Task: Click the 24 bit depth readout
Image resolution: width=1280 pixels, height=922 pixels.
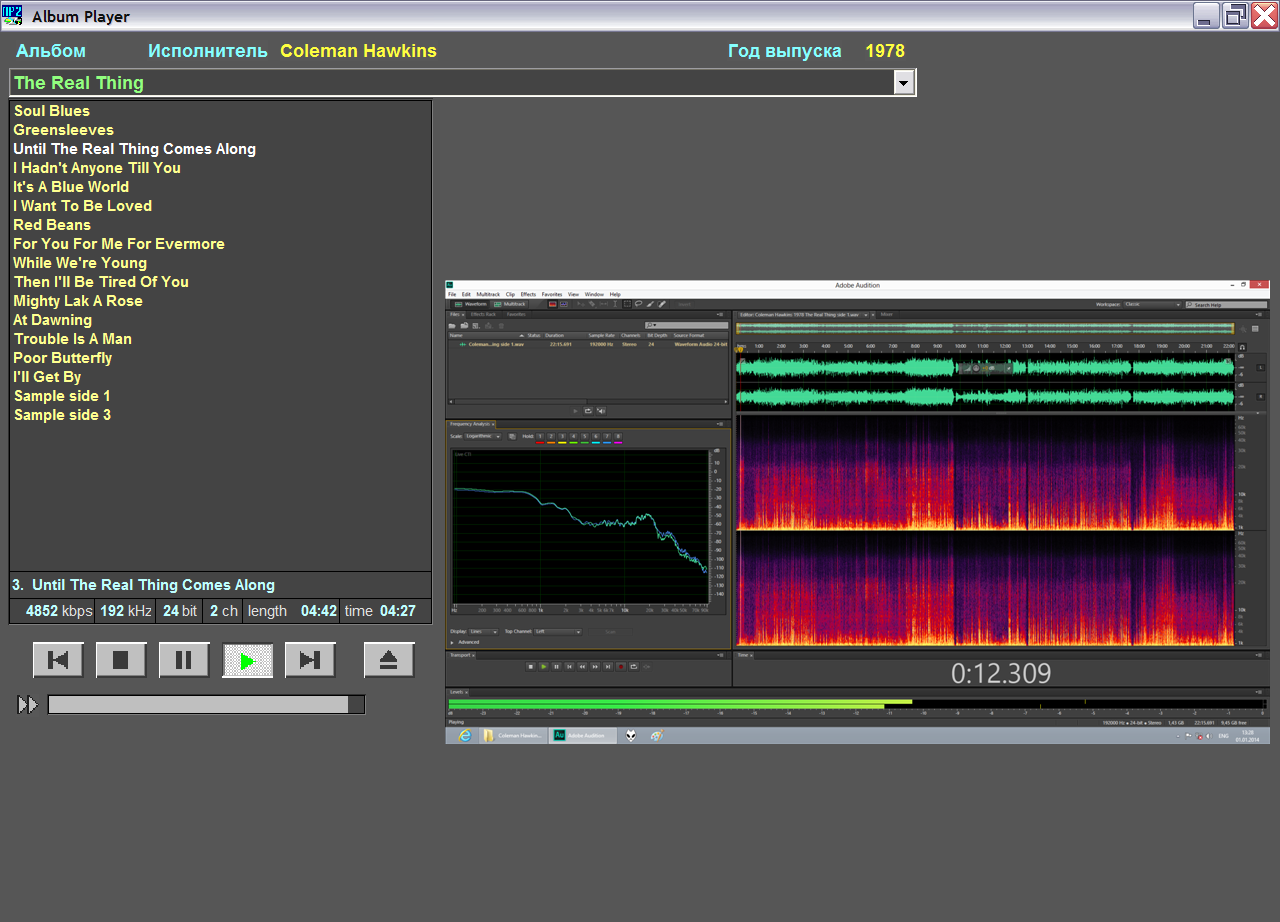Action: tap(180, 611)
